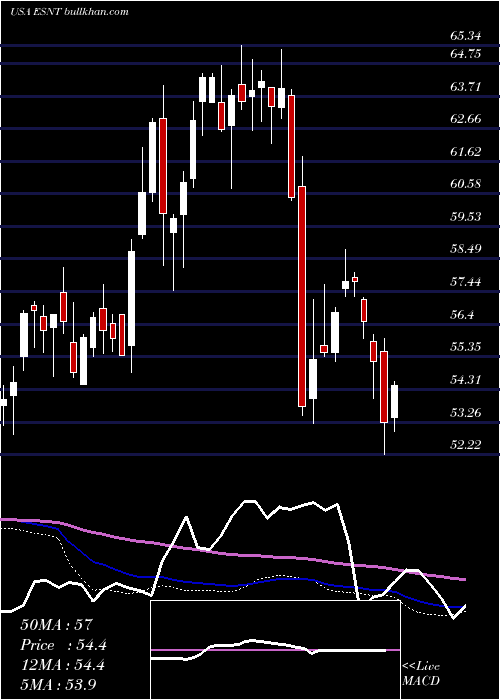This screenshot has width=500, height=700.
Task: Click the 59.53 price label
Action: click(x=466, y=217)
